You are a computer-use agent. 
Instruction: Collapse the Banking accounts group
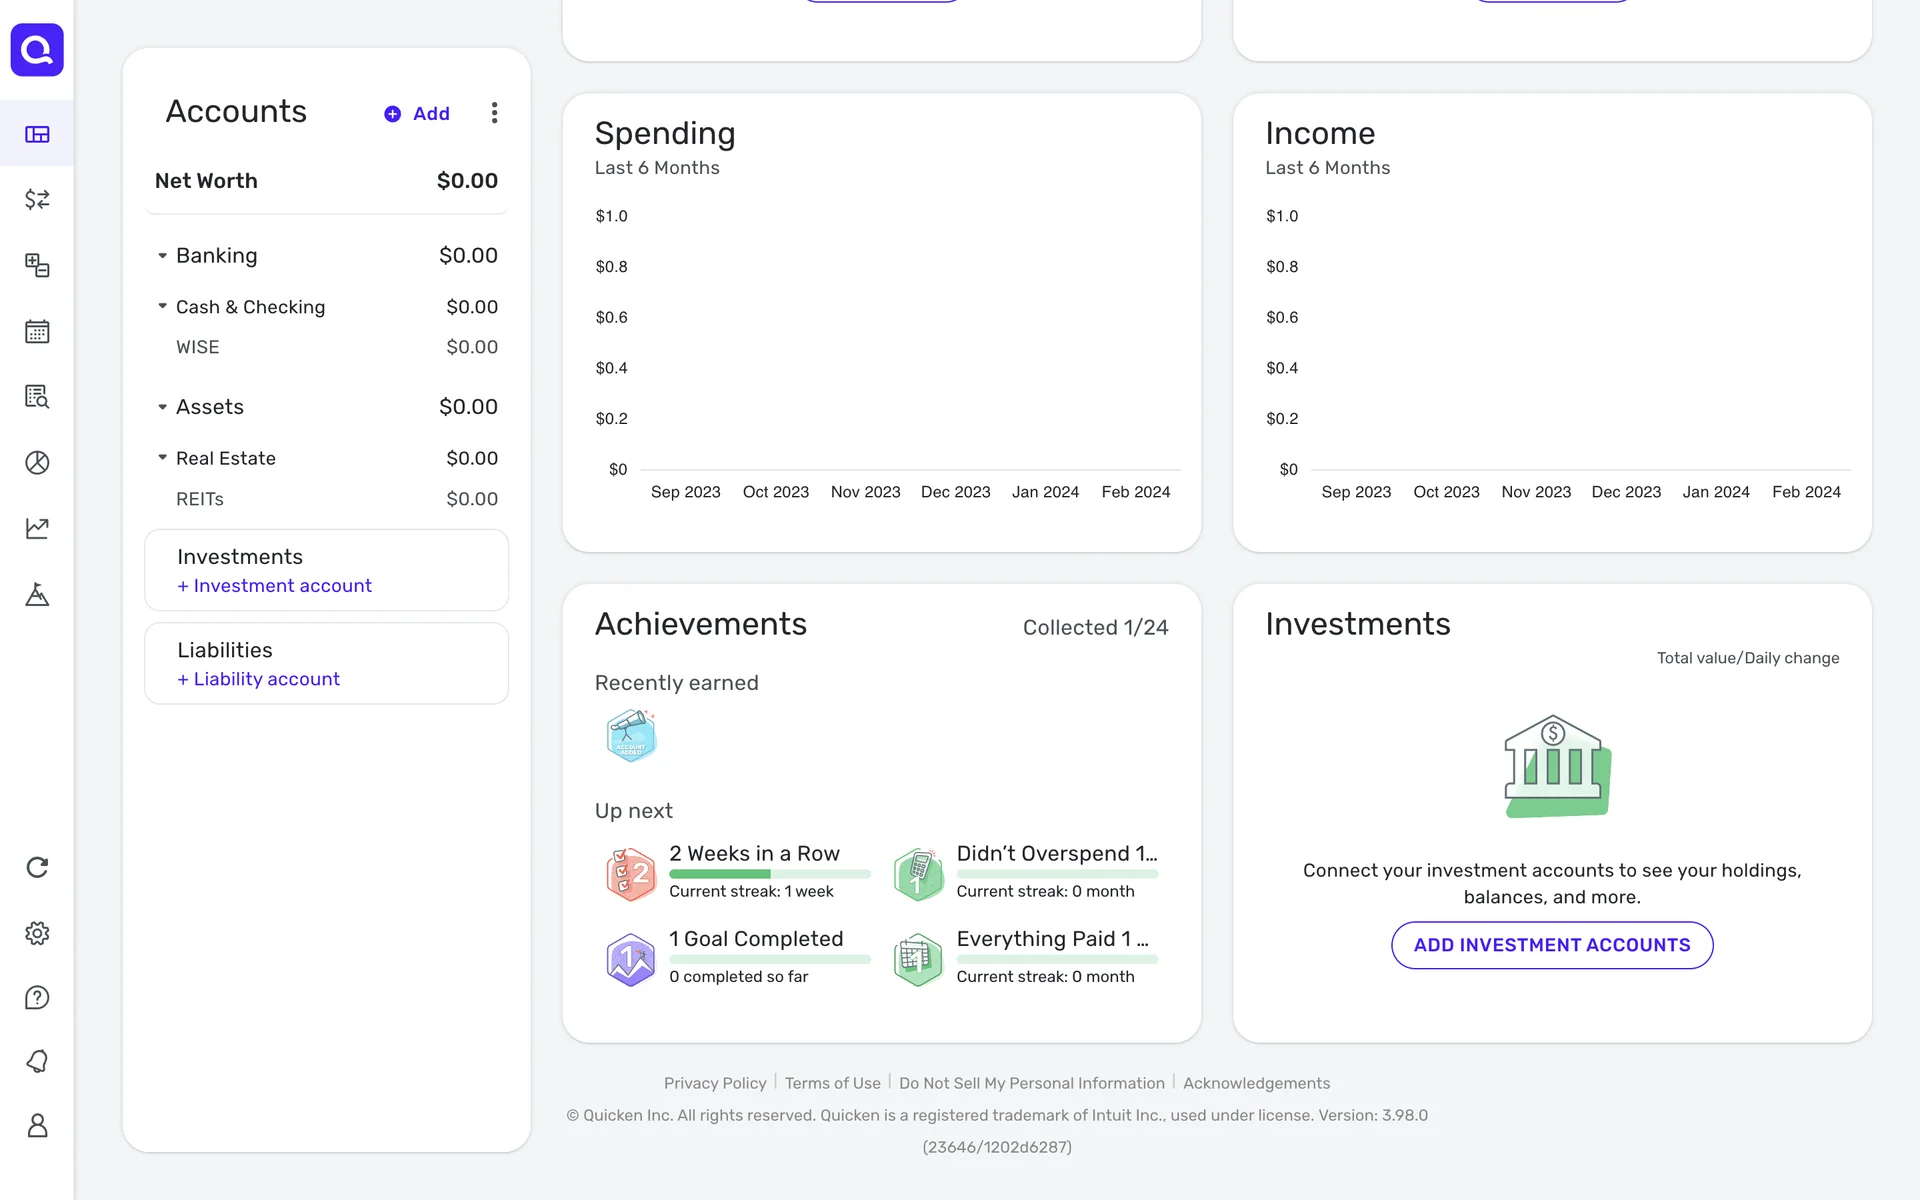[162, 256]
